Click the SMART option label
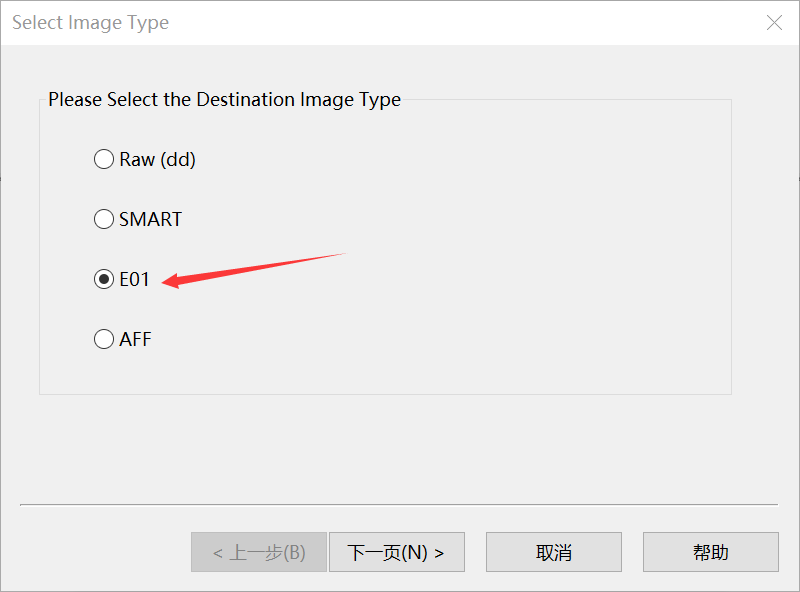The image size is (800, 592). pyautogui.click(x=151, y=219)
